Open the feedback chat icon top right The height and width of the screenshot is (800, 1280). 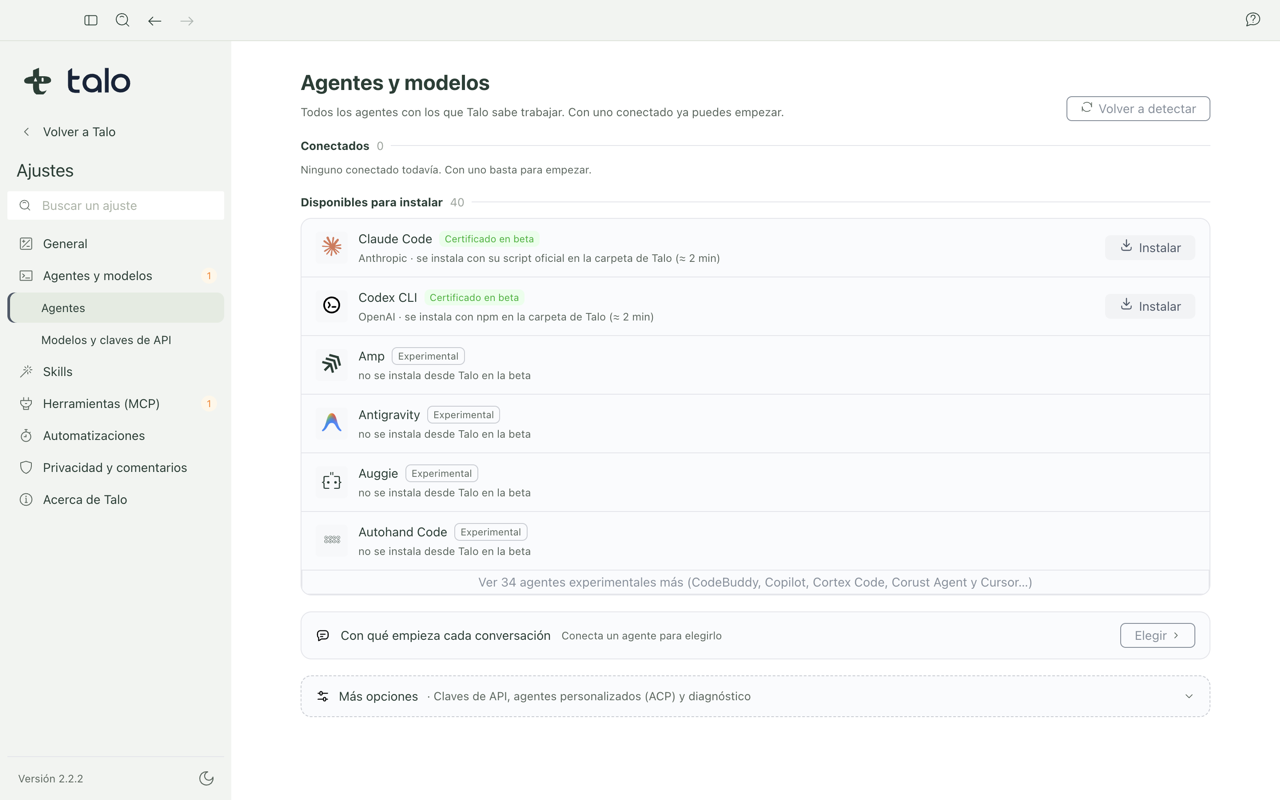pos(1253,20)
